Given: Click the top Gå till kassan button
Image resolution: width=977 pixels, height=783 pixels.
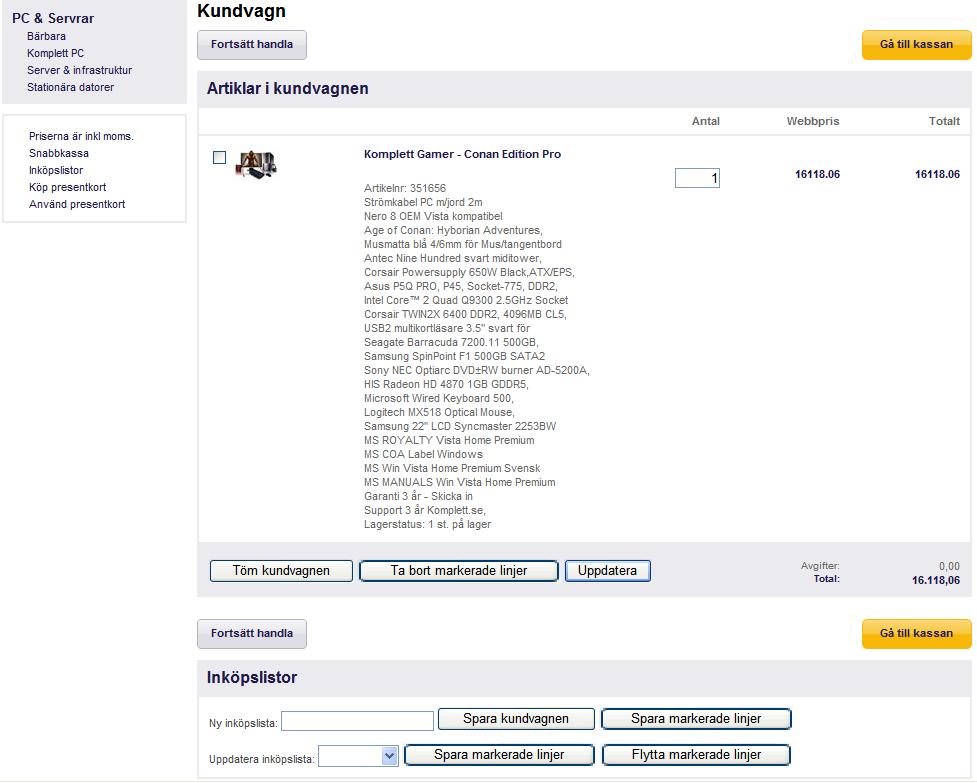Looking at the screenshot, I should (x=917, y=45).
